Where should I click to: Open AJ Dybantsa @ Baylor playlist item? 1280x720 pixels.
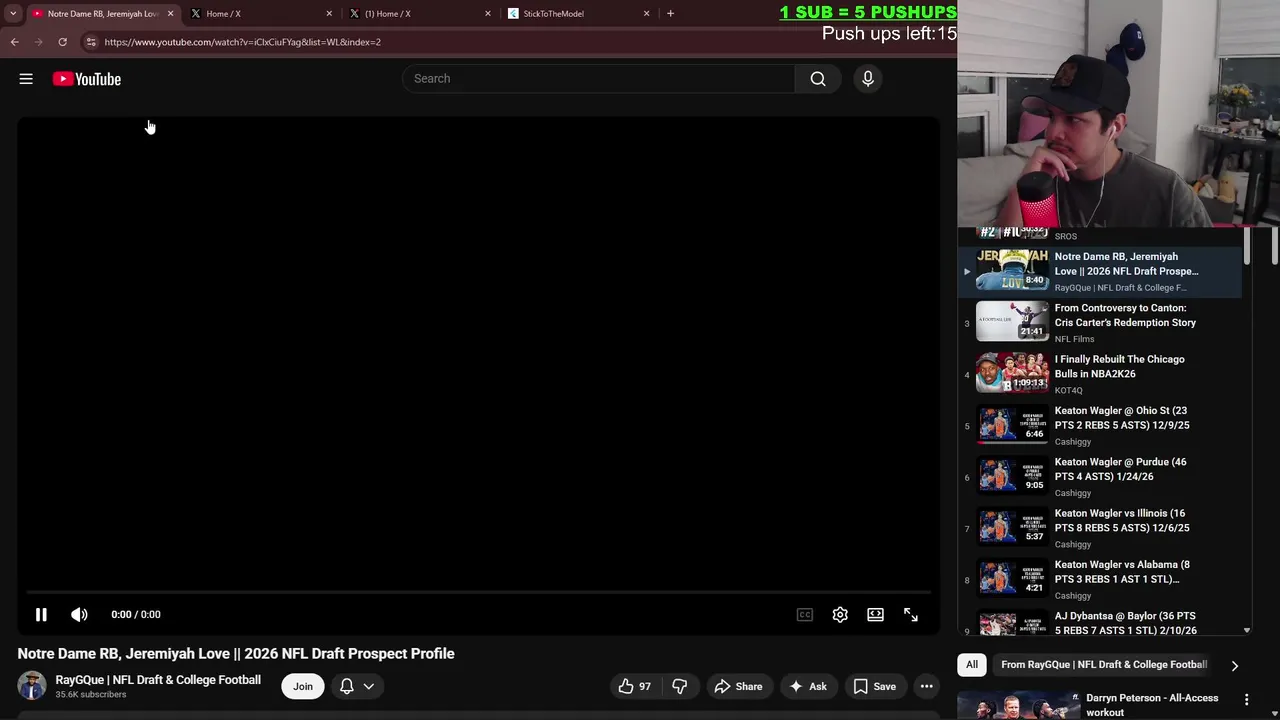tap(1100, 624)
